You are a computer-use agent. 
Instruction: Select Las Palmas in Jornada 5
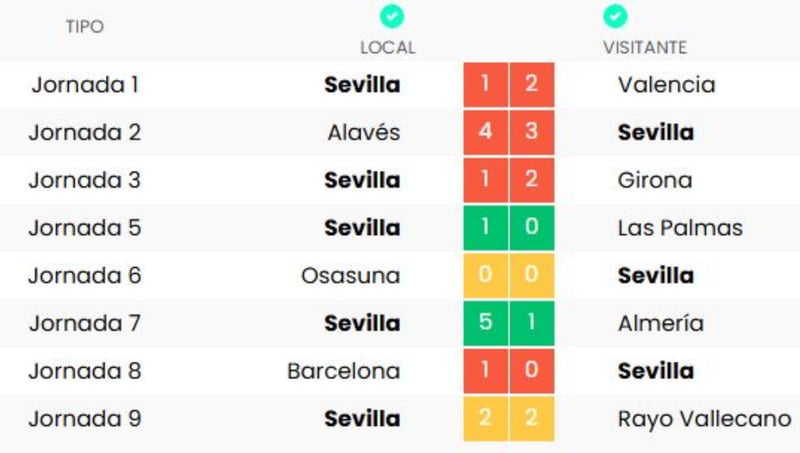pos(680,228)
